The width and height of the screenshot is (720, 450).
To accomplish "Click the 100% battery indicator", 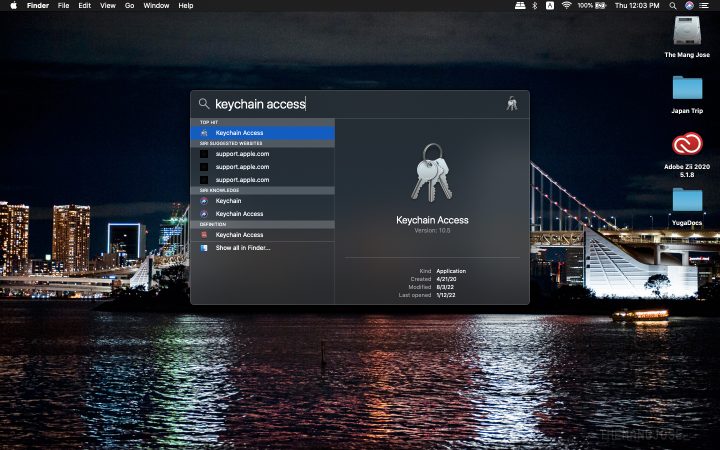I will point(592,6).
